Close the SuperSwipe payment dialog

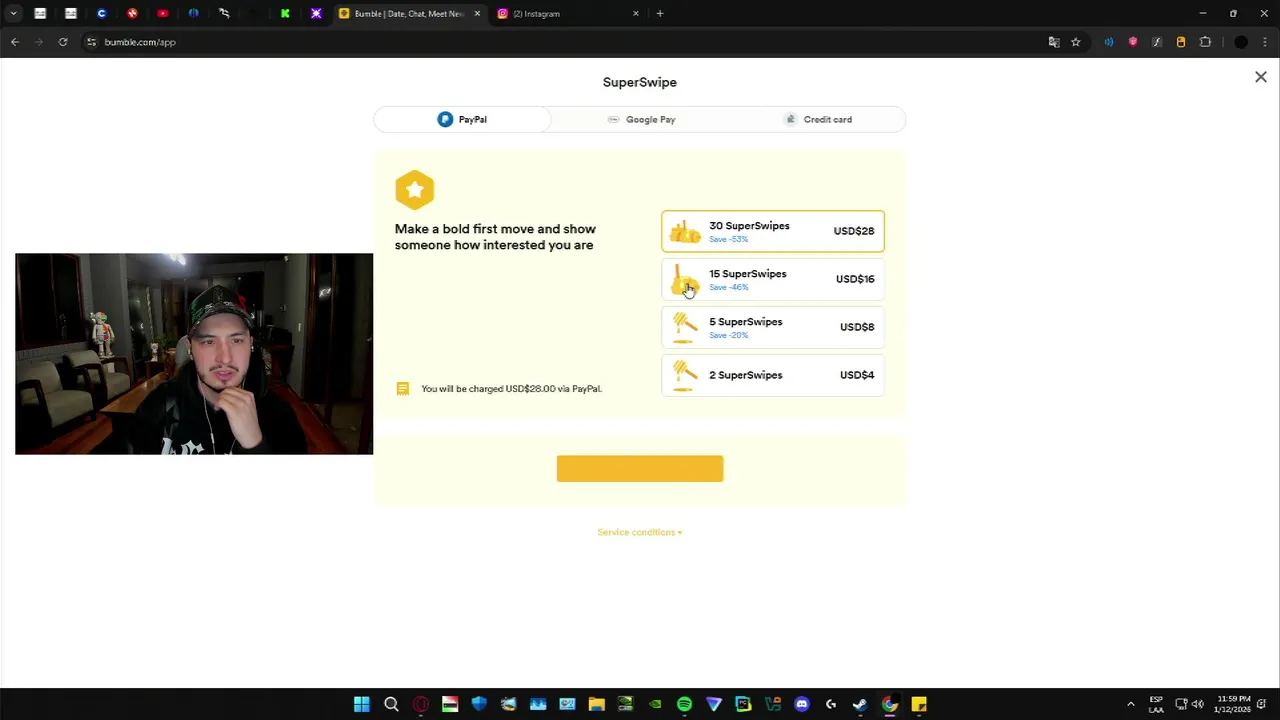point(1261,77)
